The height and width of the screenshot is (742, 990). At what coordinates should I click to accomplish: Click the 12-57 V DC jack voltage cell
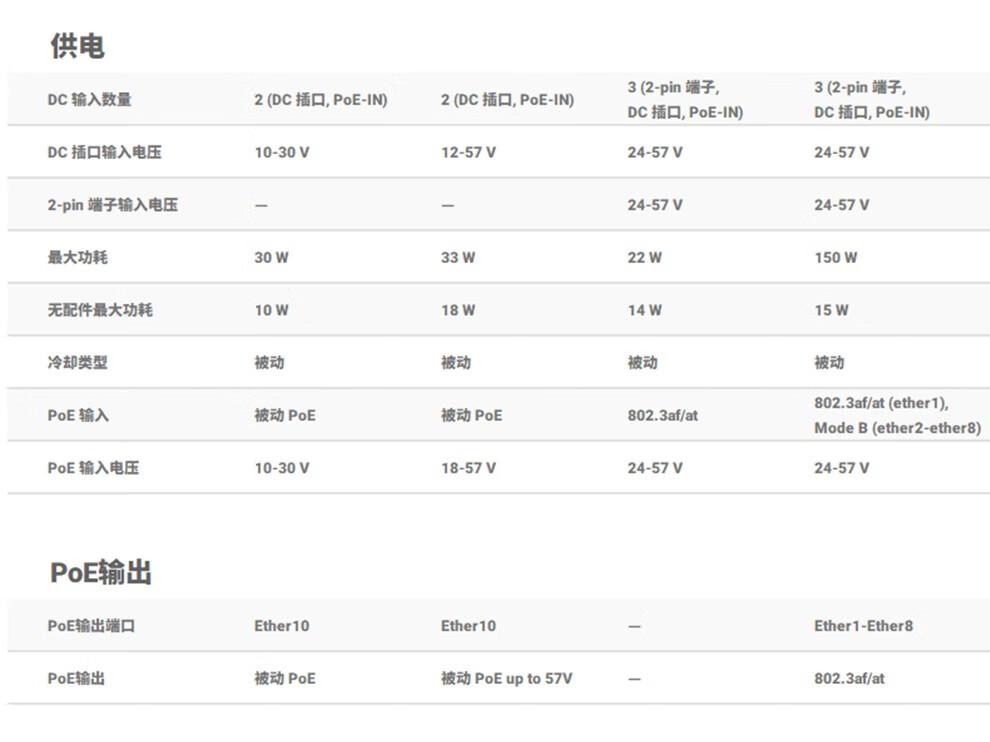pos(468,152)
